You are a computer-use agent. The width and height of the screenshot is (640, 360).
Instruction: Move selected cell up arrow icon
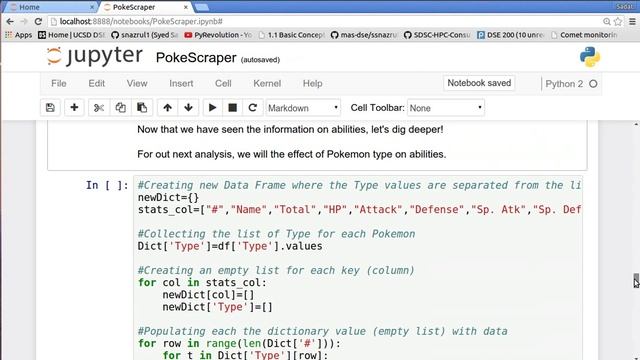(x=167, y=108)
